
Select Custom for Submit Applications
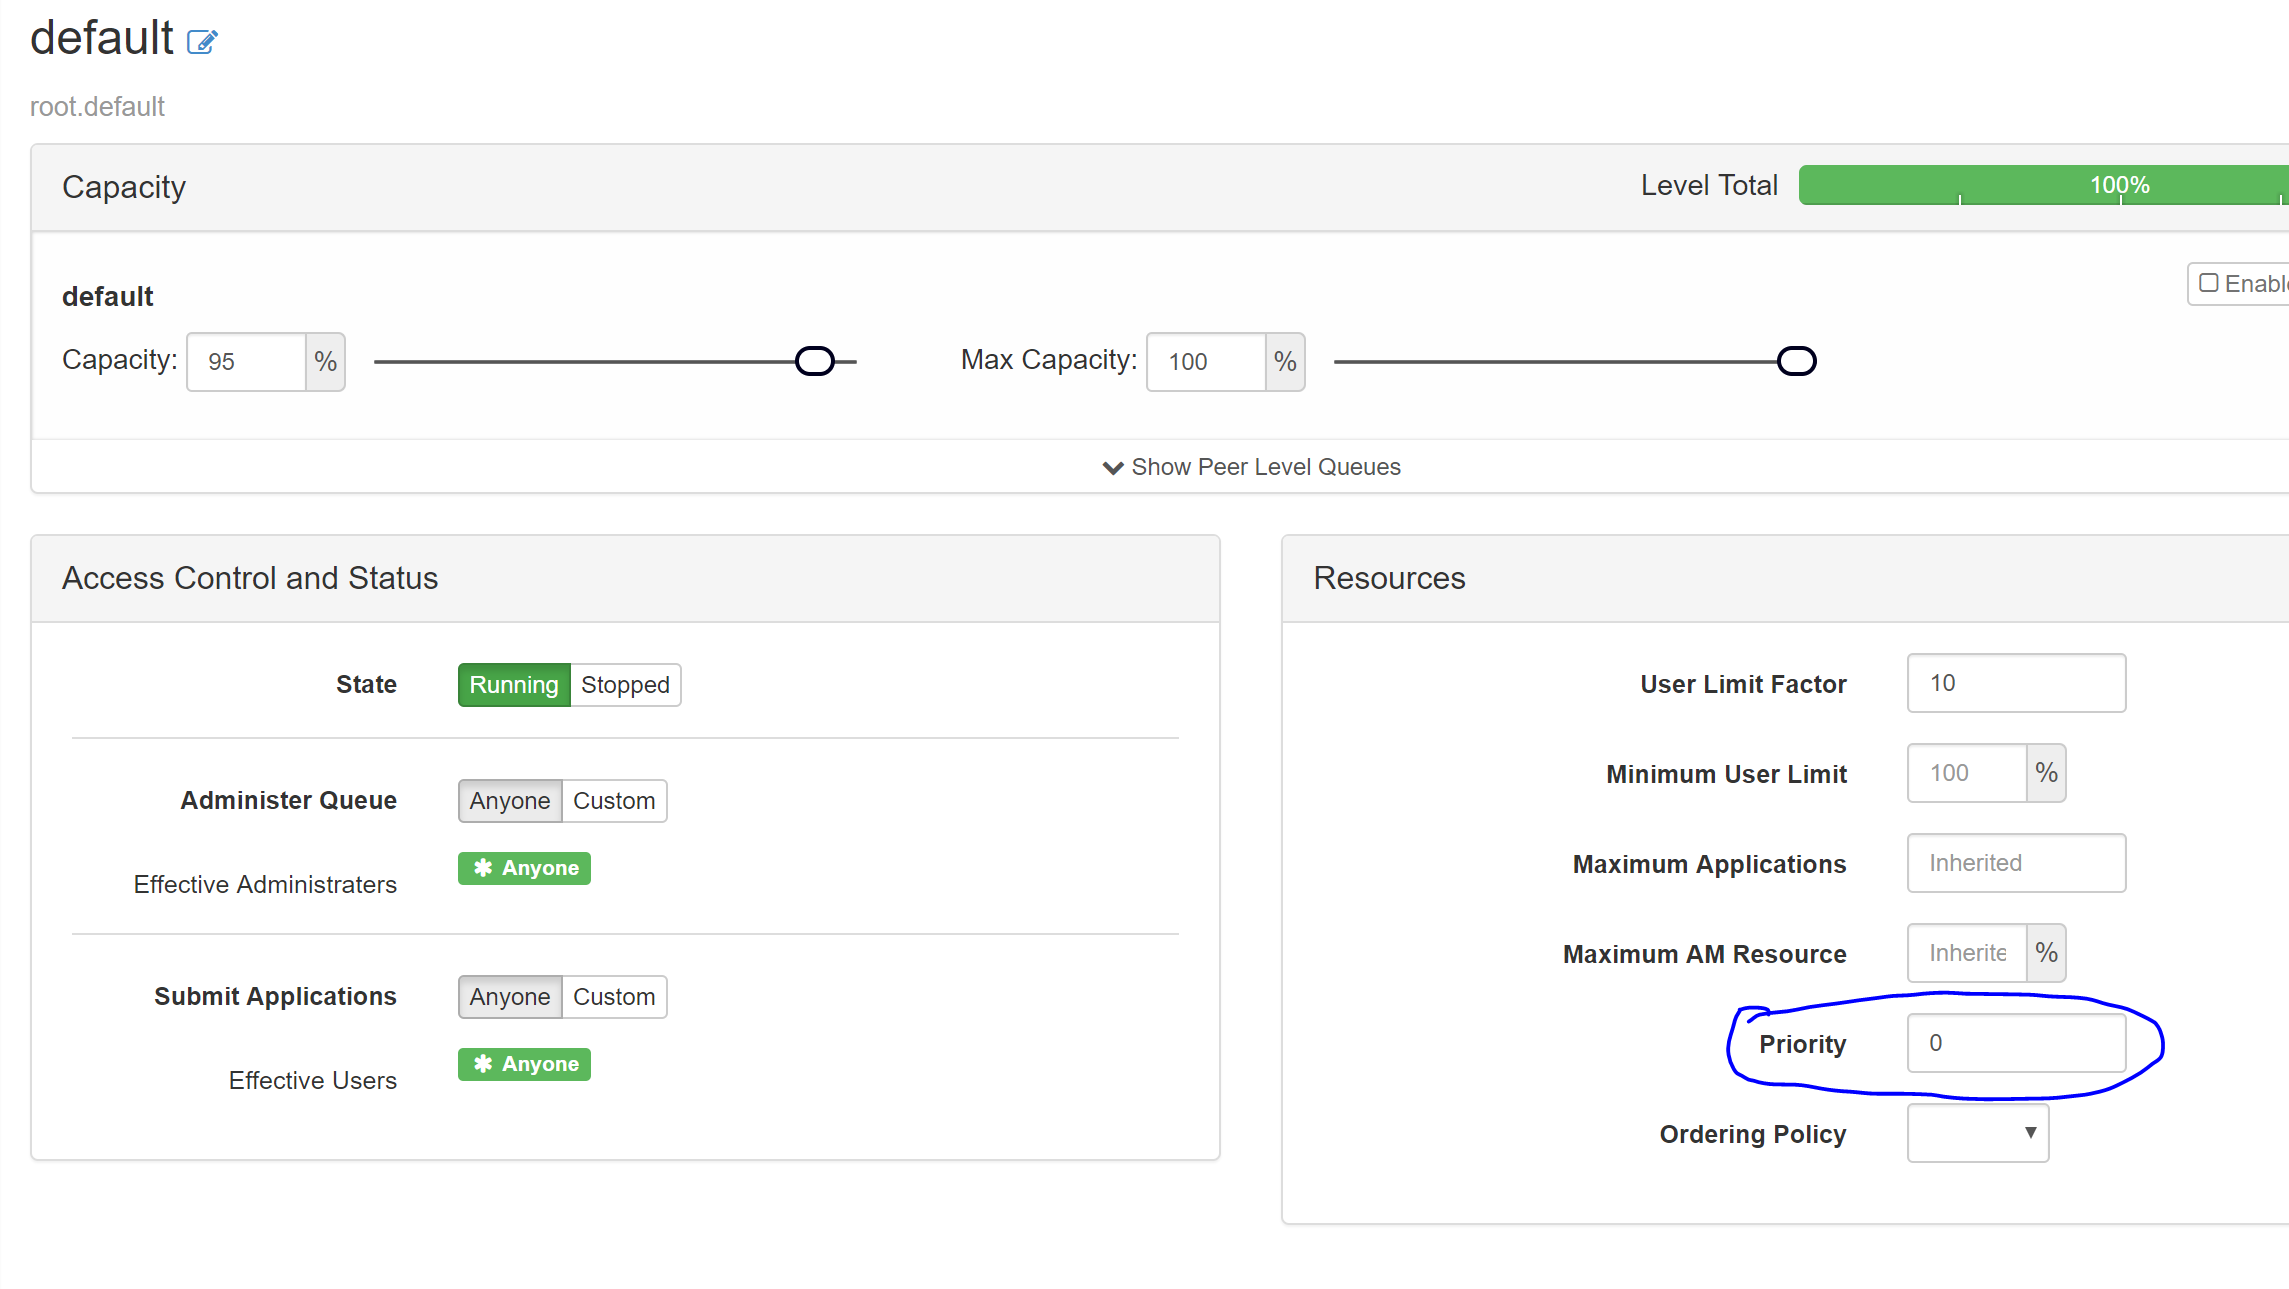tap(614, 997)
